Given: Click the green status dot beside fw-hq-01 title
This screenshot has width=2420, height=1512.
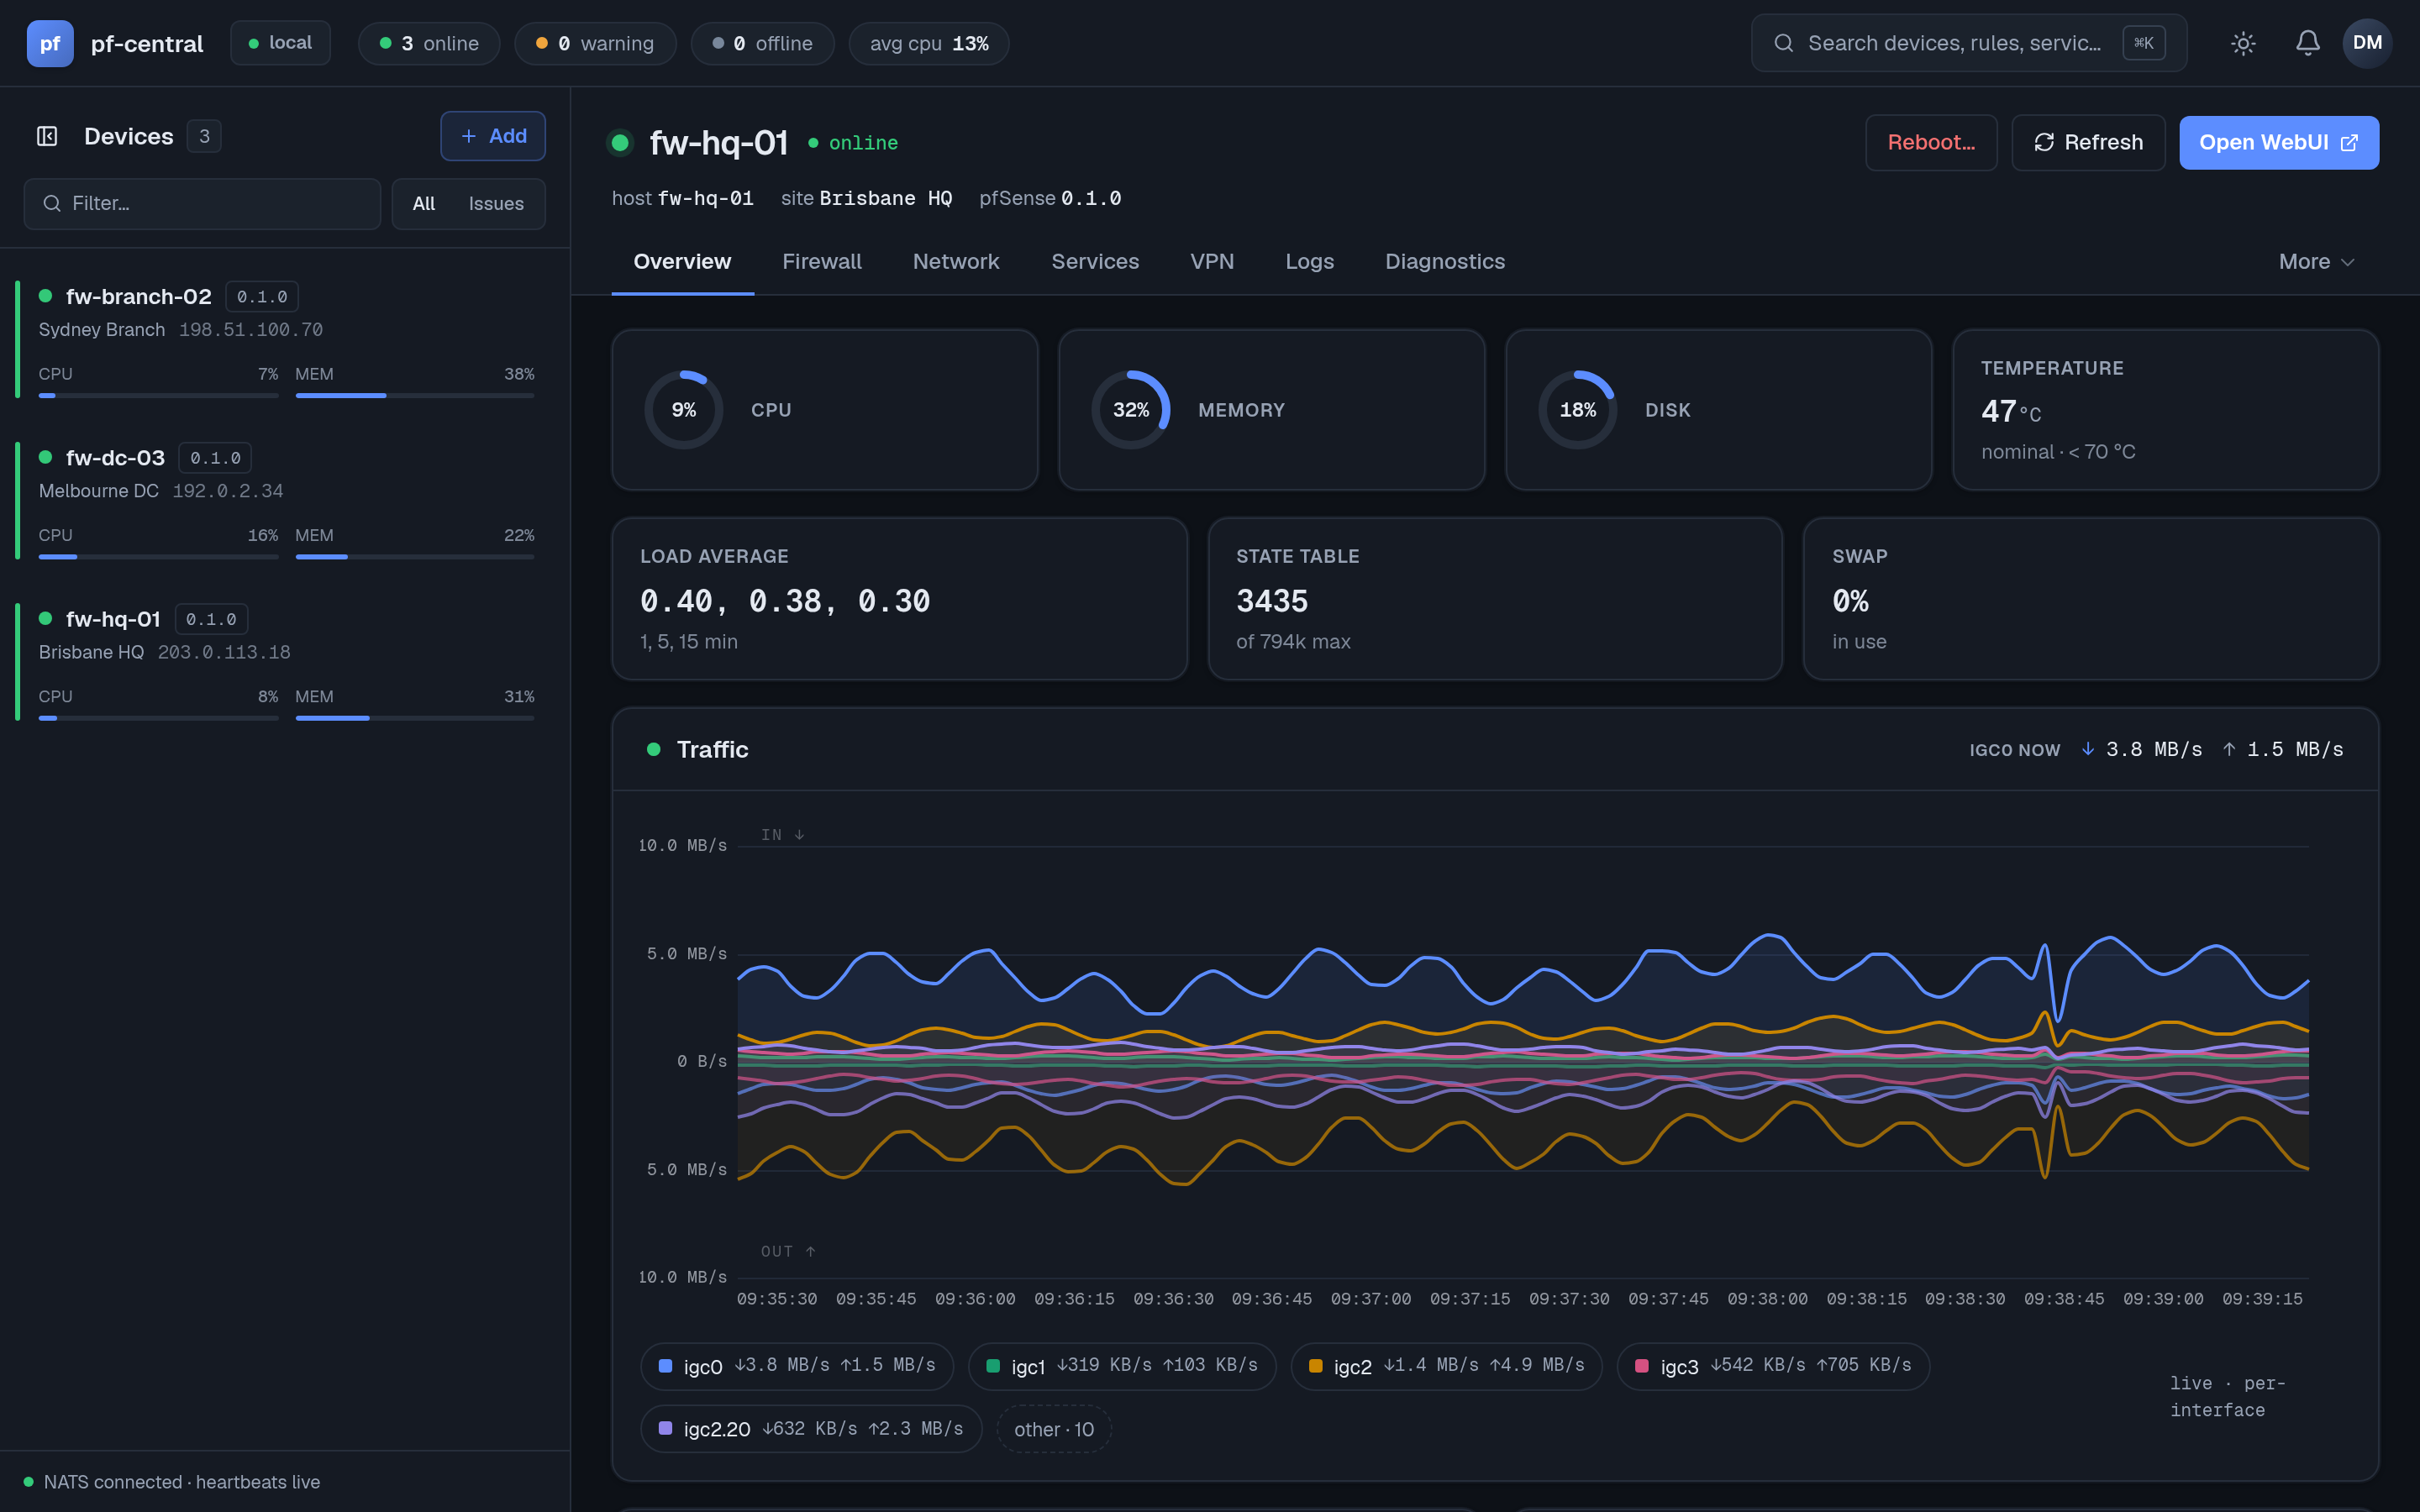Looking at the screenshot, I should (620, 143).
